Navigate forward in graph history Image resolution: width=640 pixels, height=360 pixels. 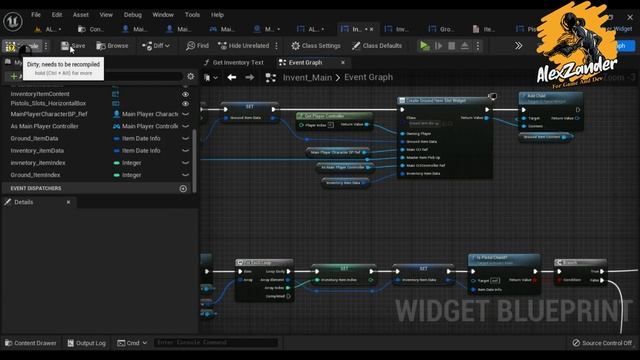(249, 77)
